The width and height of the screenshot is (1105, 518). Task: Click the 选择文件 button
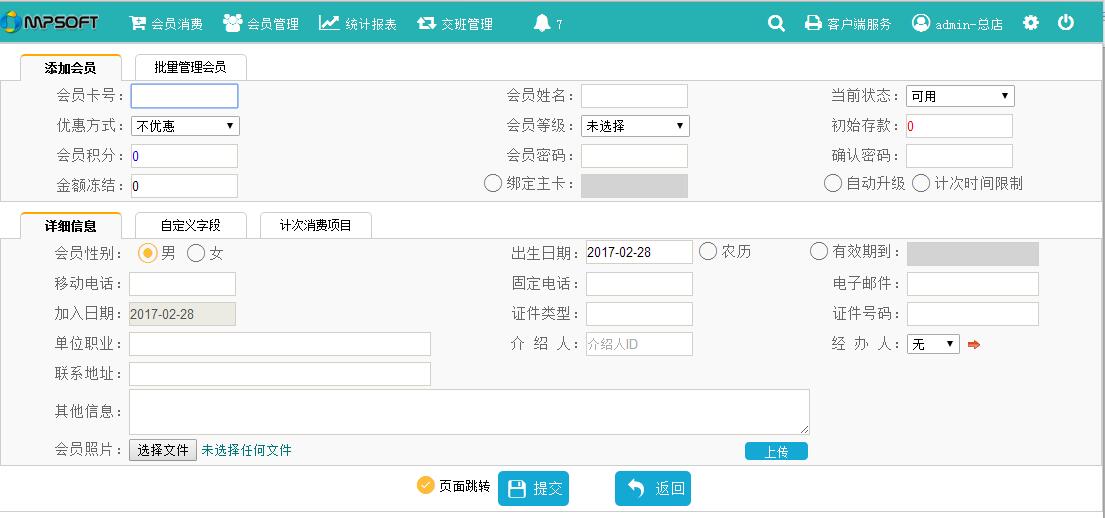[163, 450]
